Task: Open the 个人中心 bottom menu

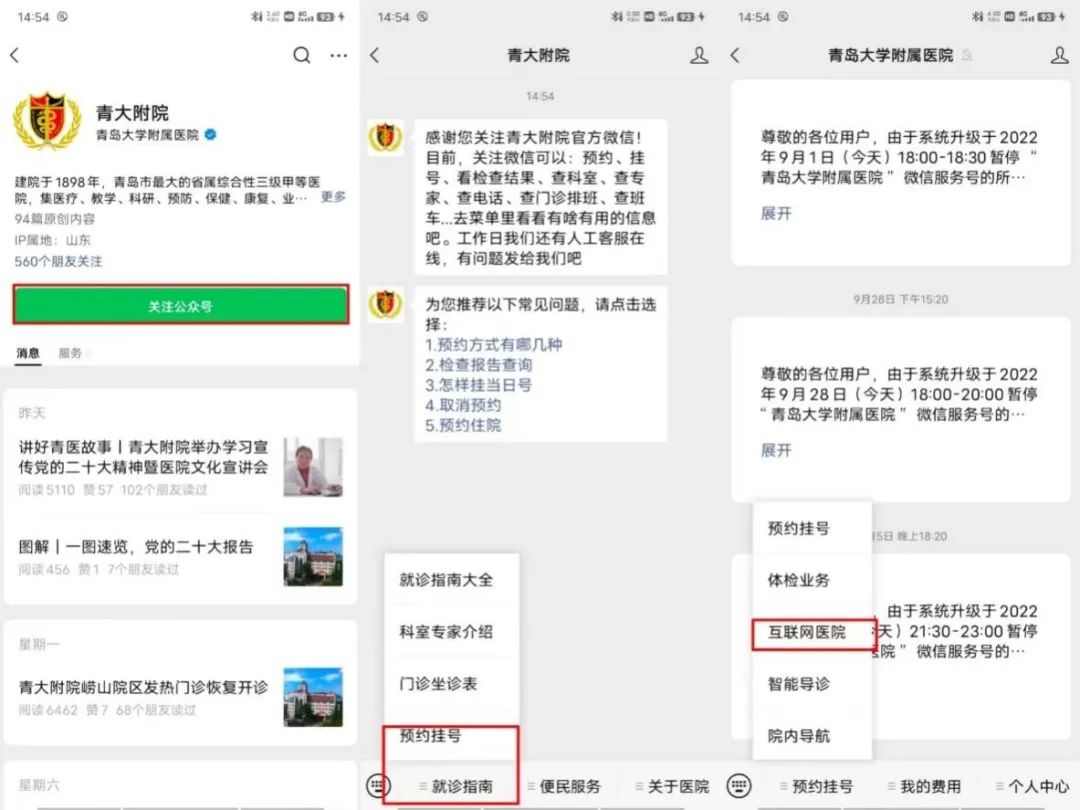Action: 1036,786
